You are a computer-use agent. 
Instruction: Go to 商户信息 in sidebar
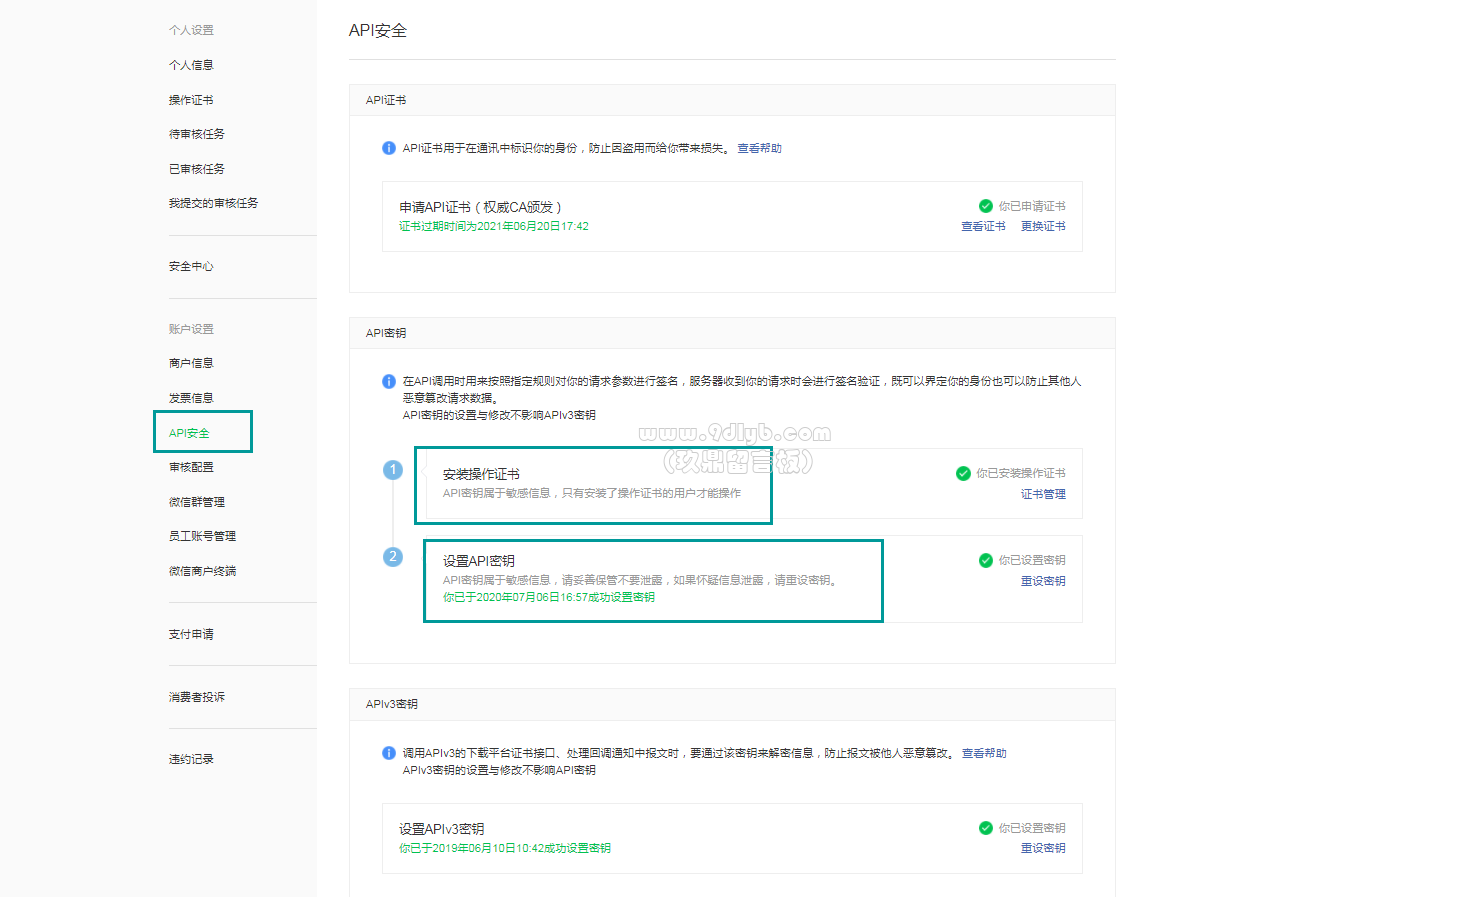click(x=191, y=363)
